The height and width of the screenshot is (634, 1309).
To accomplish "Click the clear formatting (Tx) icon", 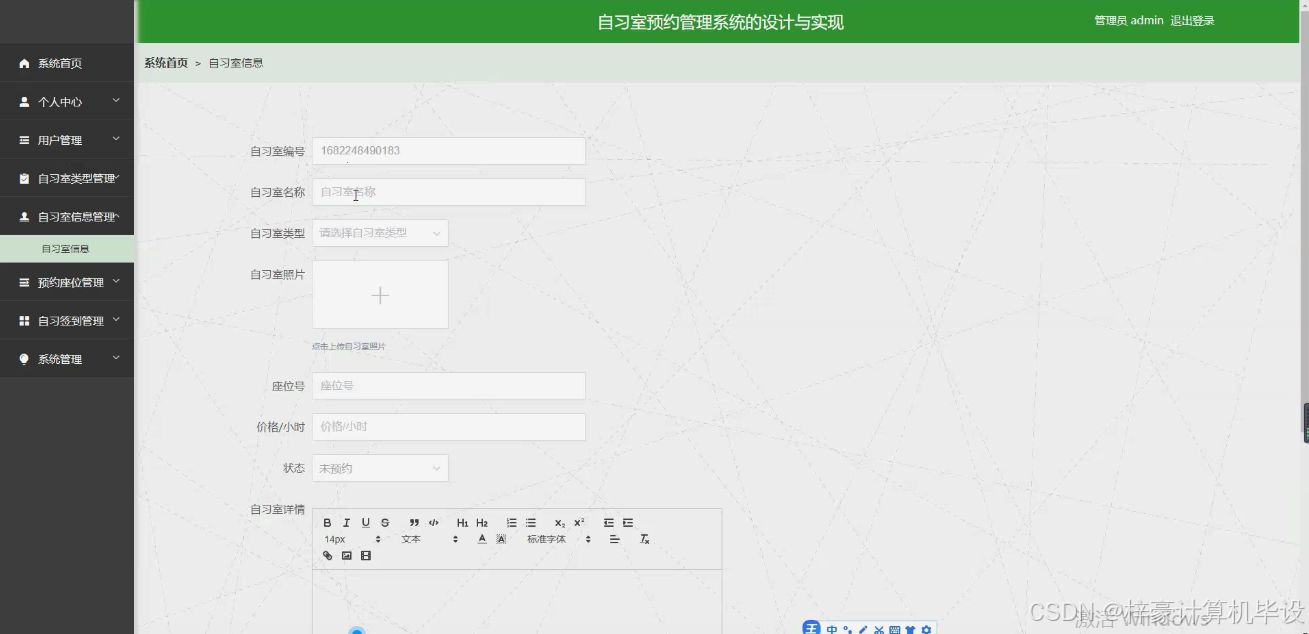I will tap(645, 539).
